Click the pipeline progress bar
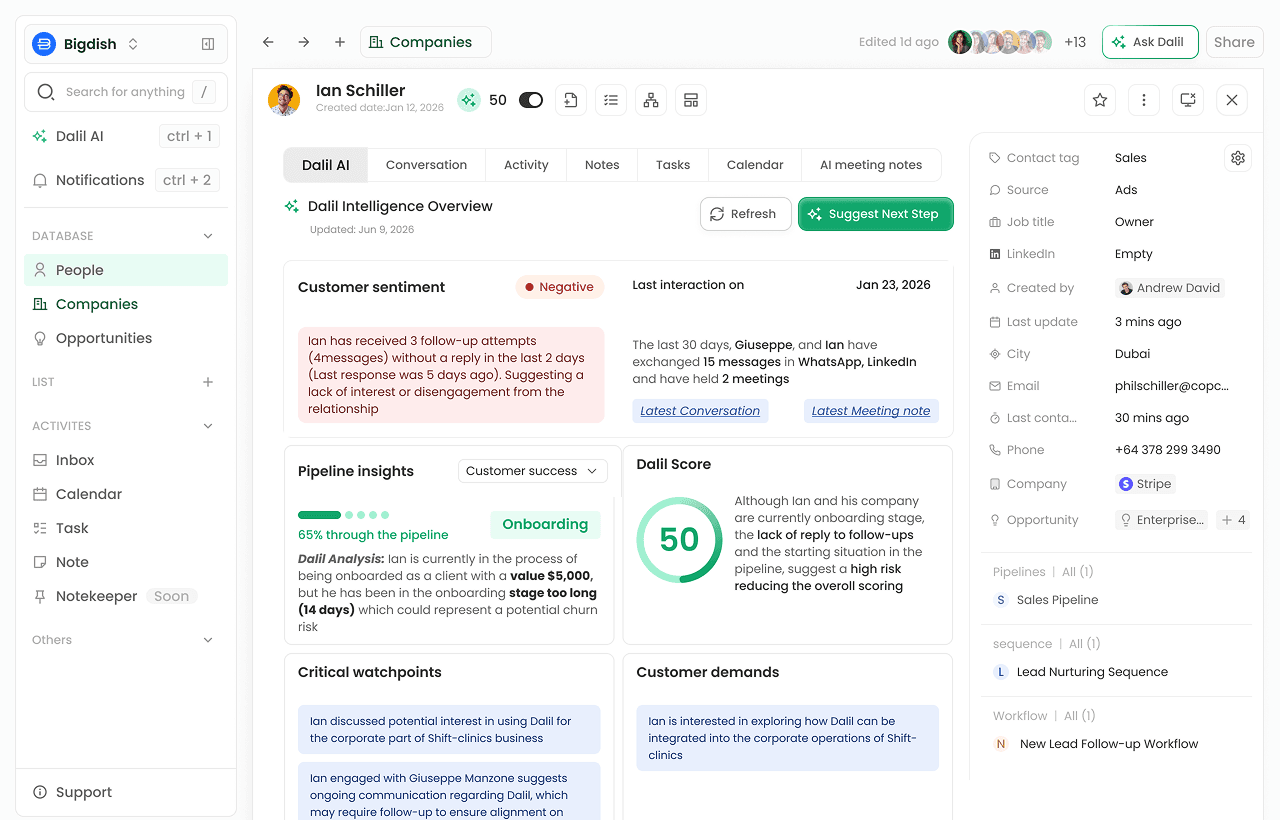Image resolution: width=1280 pixels, height=820 pixels. coord(344,515)
